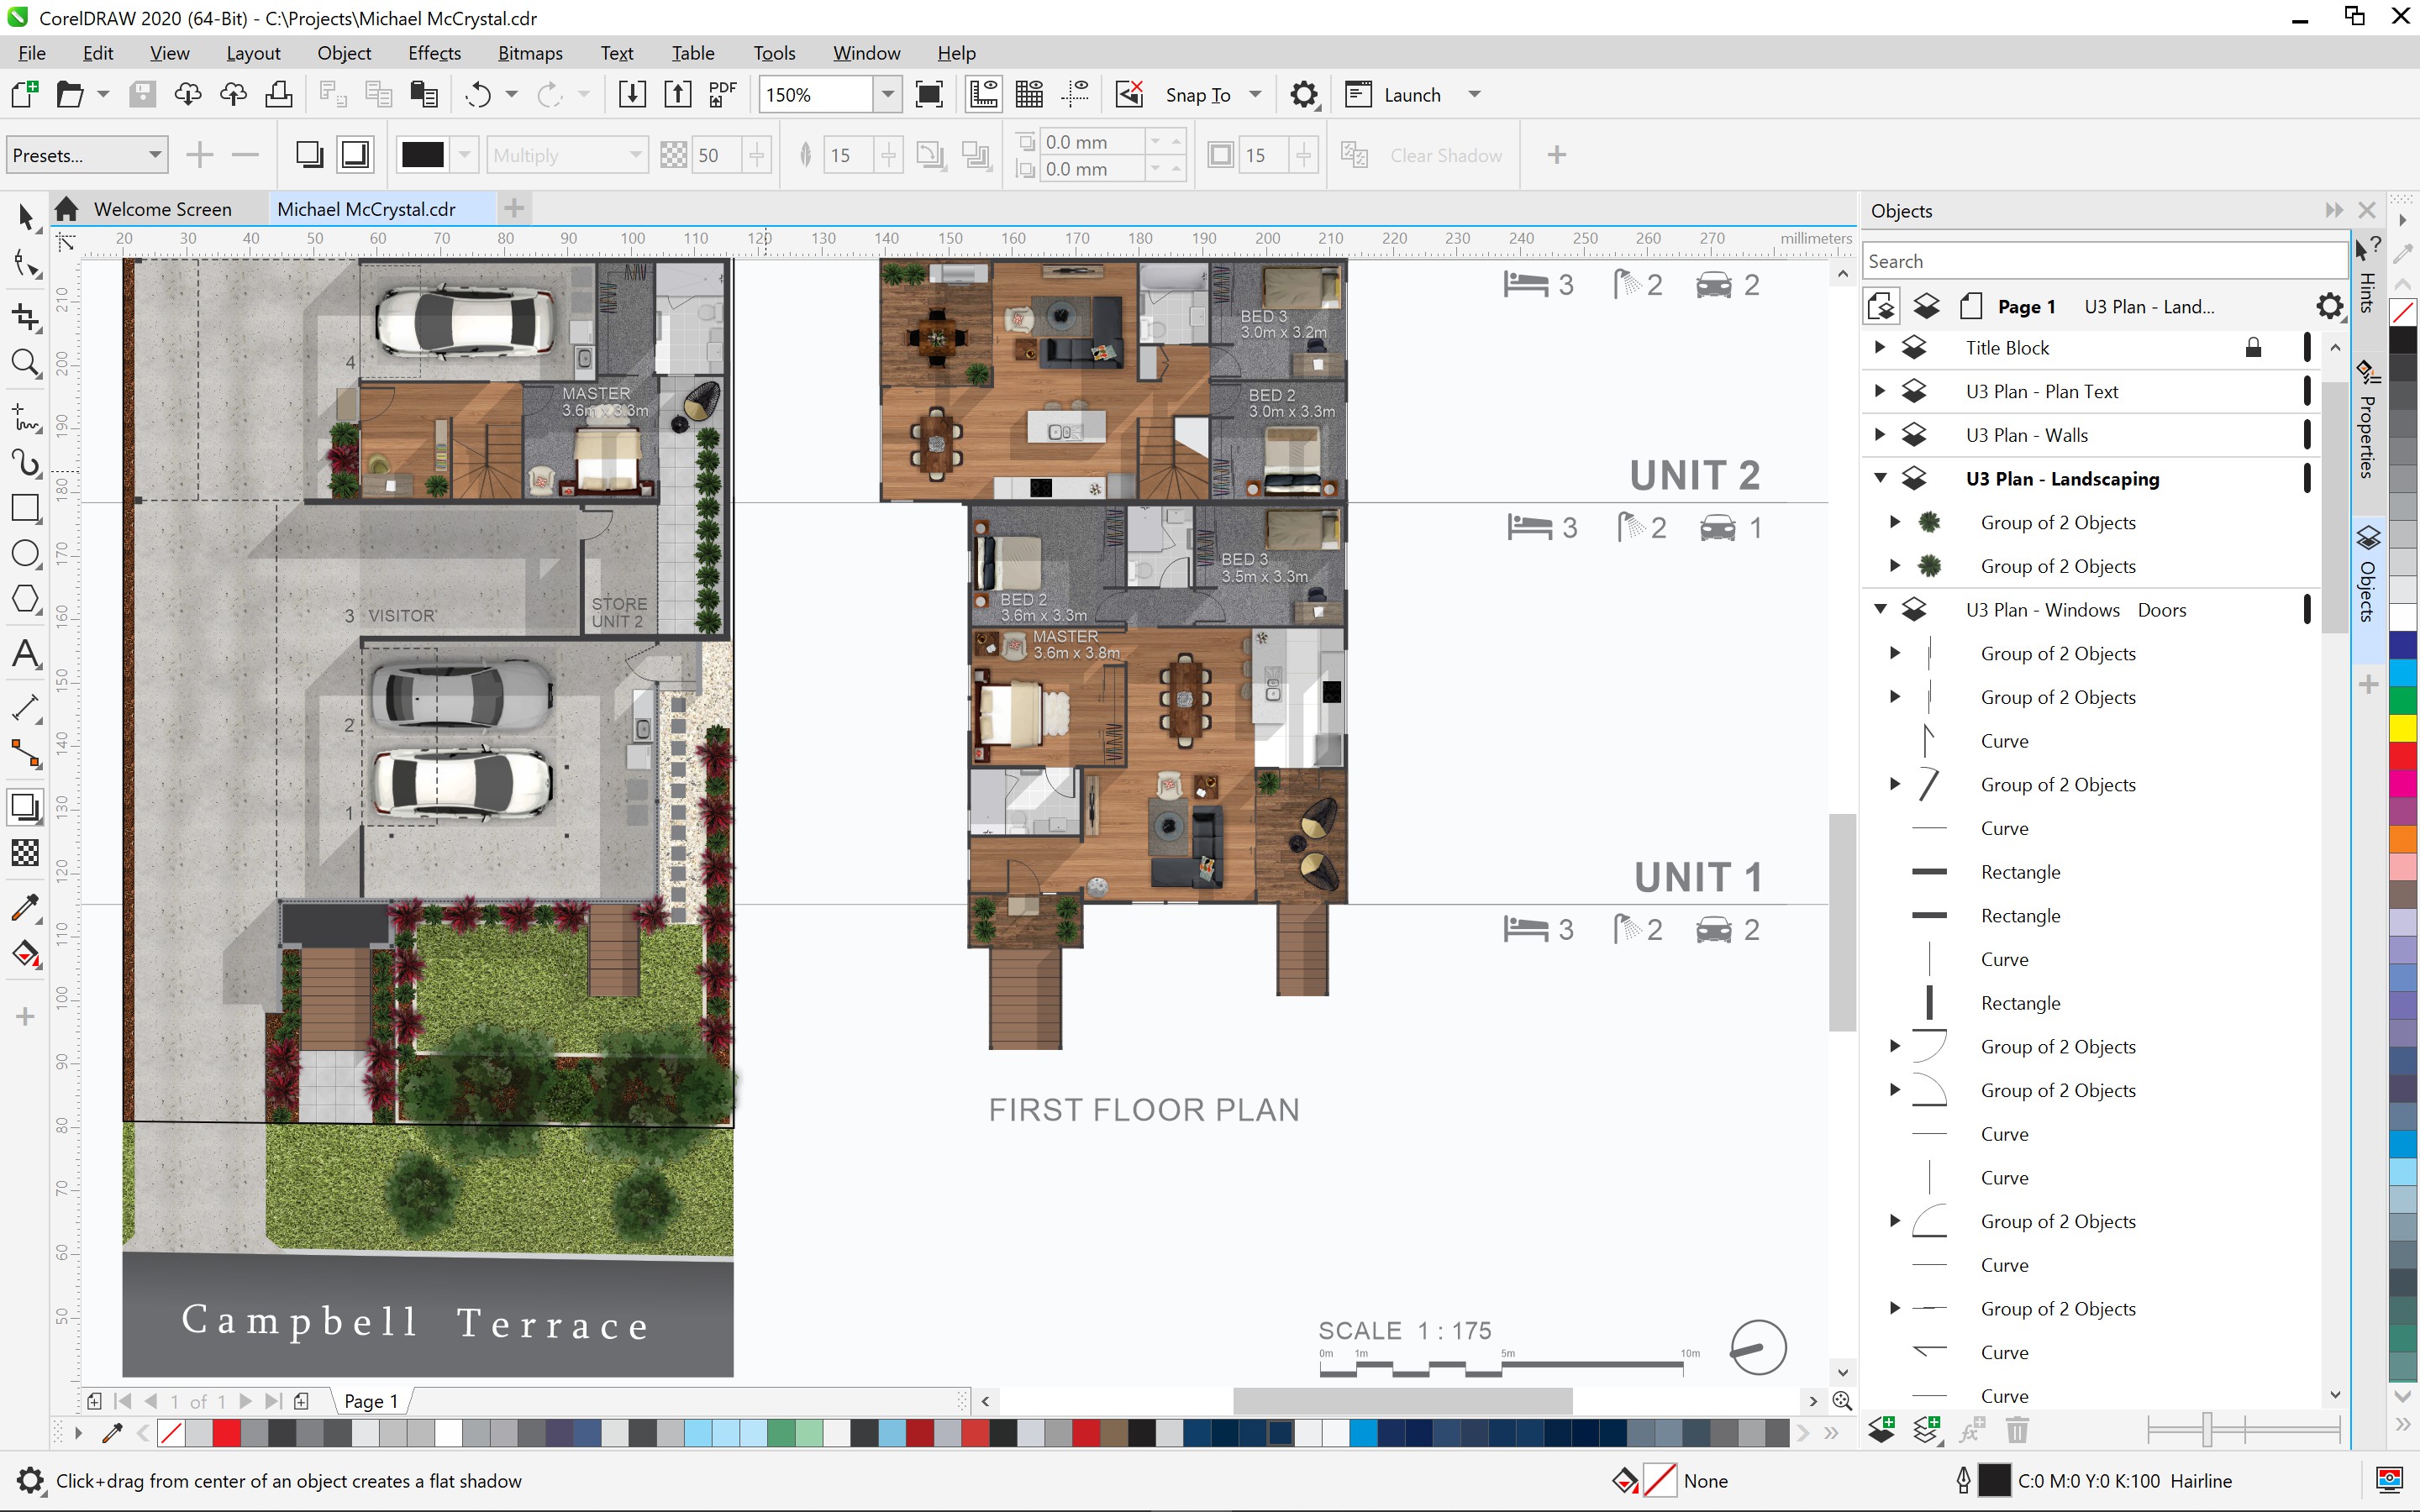
Task: Lock the Title Block layer
Action: 2256,347
